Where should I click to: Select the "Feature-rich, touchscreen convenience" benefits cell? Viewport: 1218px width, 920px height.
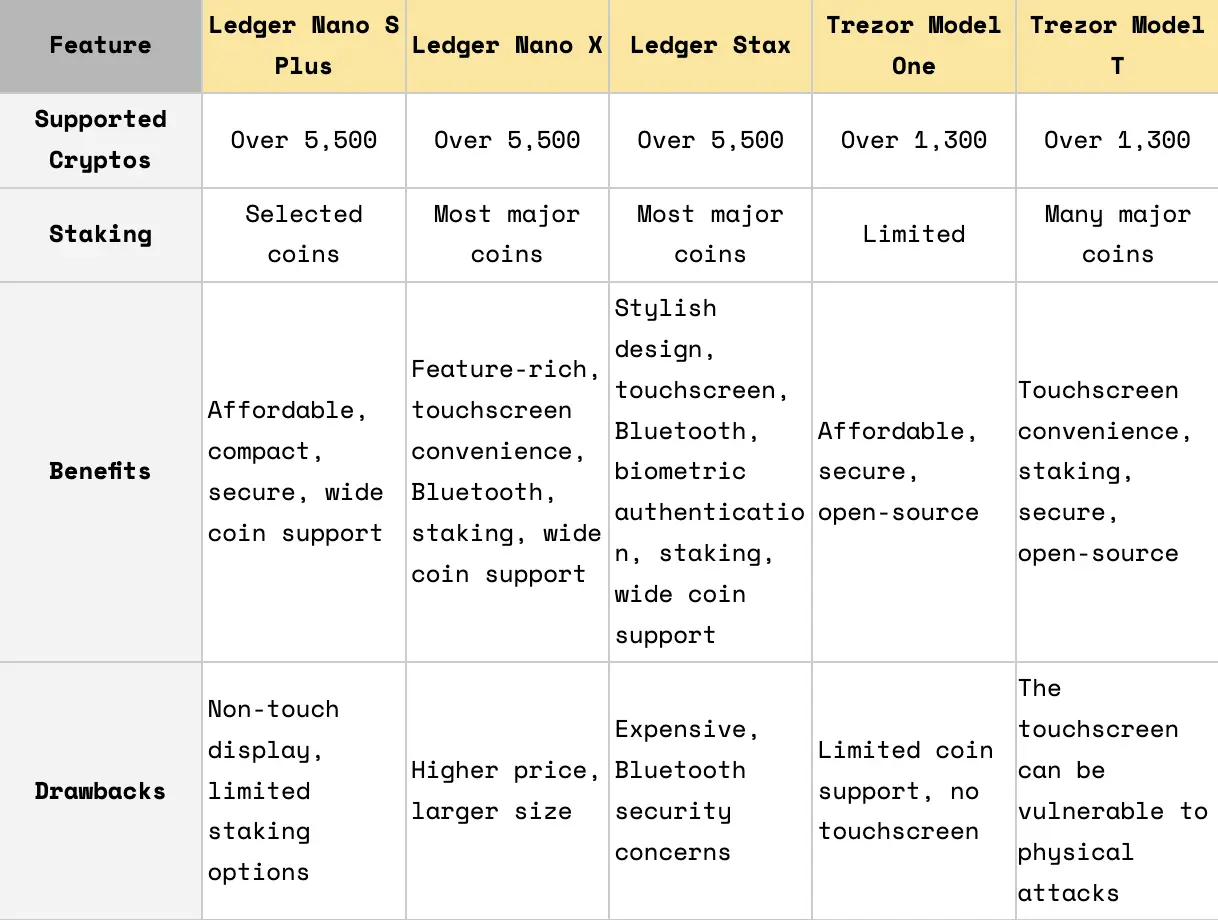[507, 471]
